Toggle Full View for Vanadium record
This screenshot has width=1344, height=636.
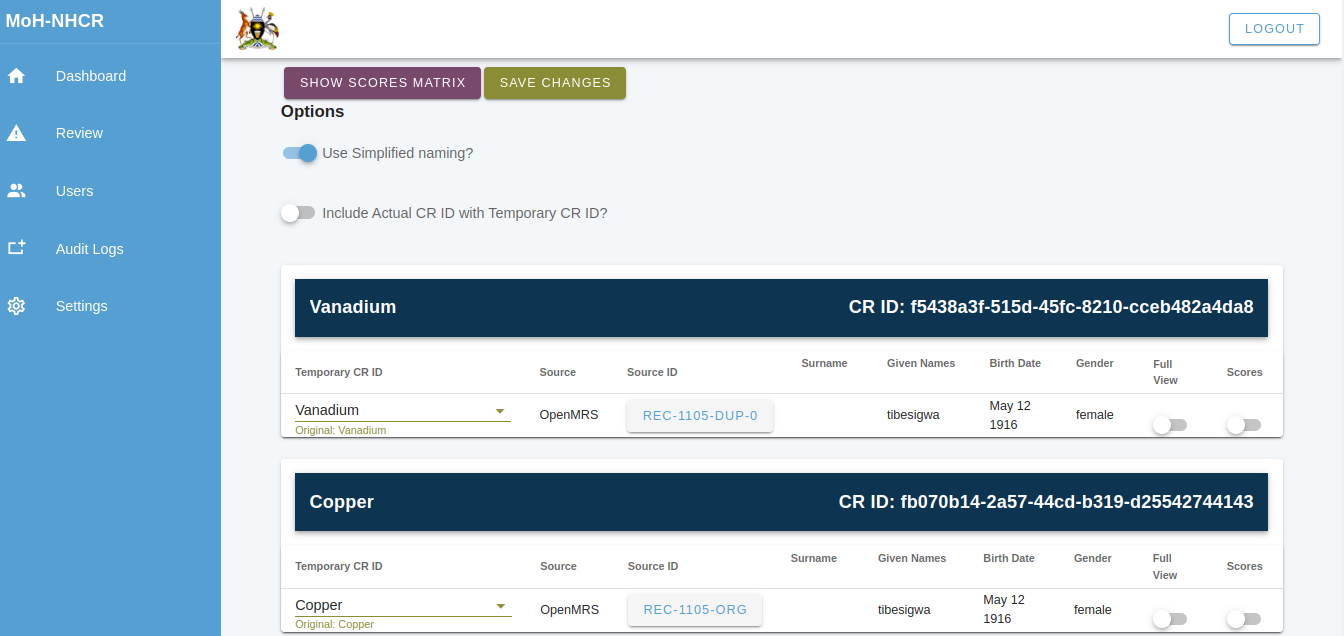tap(1169, 425)
